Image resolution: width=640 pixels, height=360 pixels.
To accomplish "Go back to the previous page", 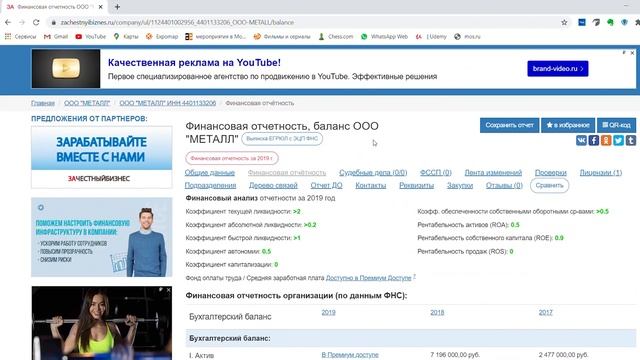I will coord(8,22).
